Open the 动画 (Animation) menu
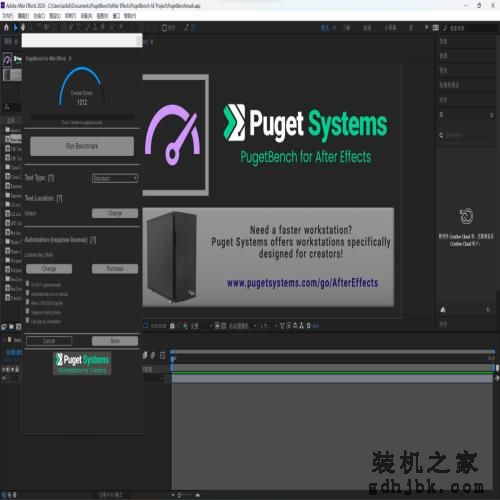 [86, 16]
